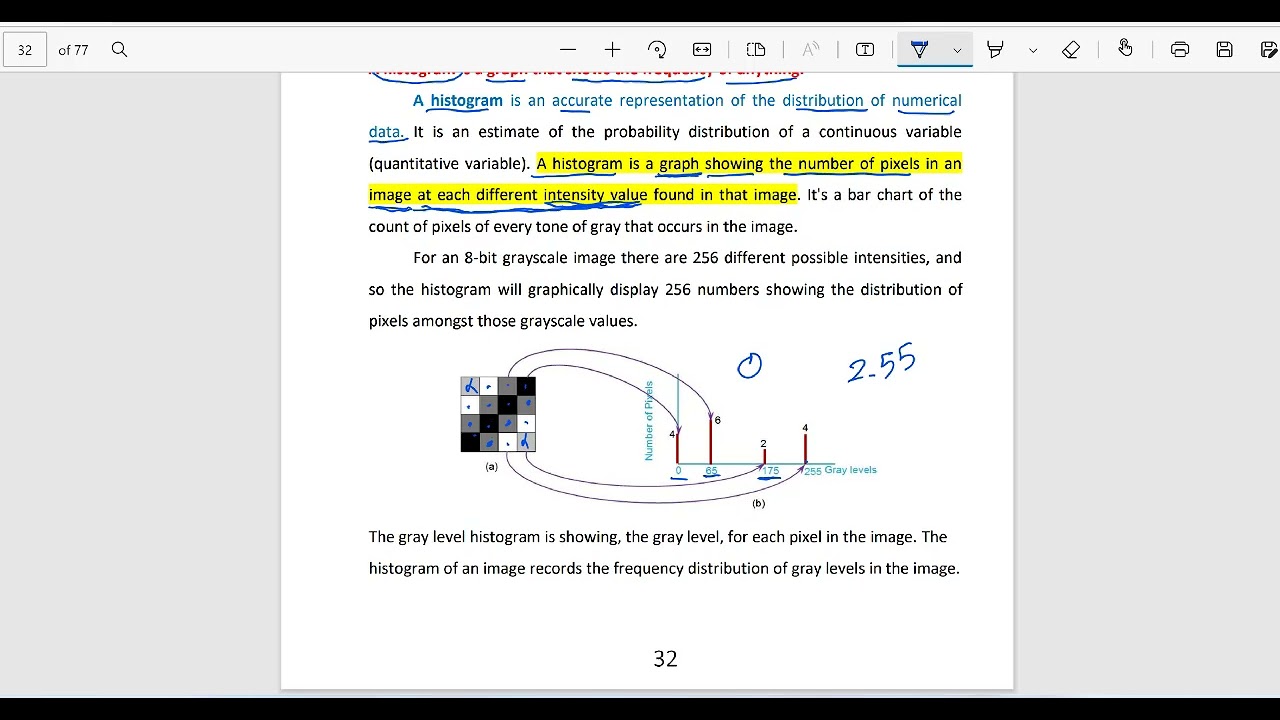Screen dimensions: 1280x720
Task: Select the fit to width icon
Action: pyautogui.click(x=702, y=50)
